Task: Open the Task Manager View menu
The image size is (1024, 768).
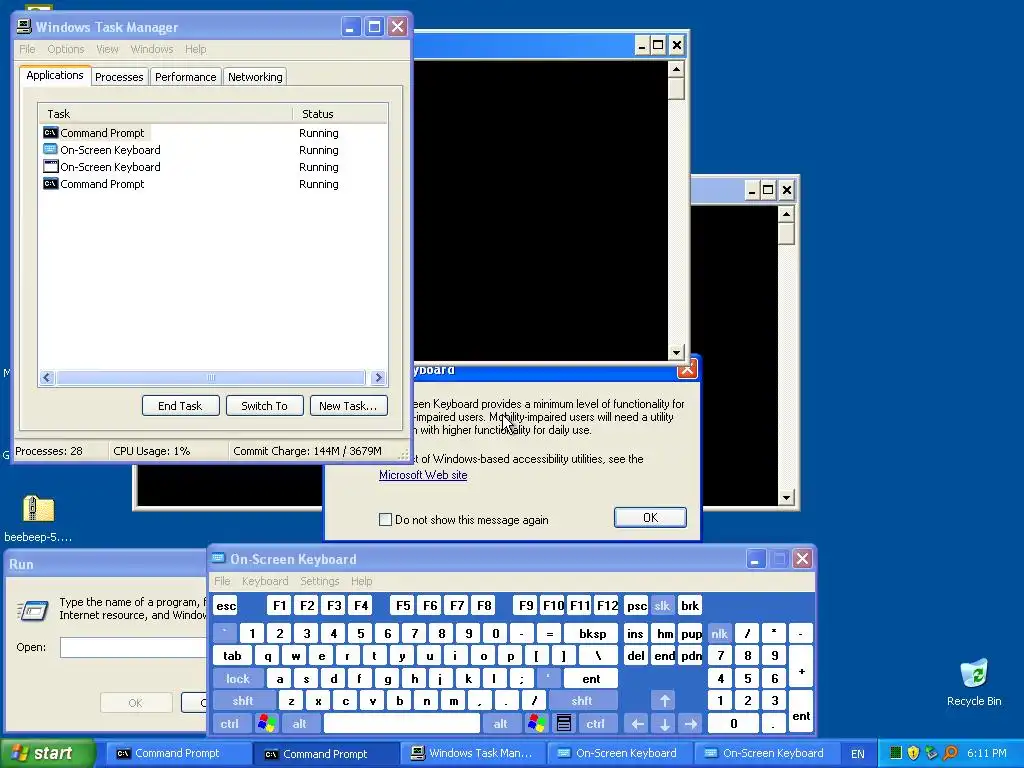Action: 107,49
